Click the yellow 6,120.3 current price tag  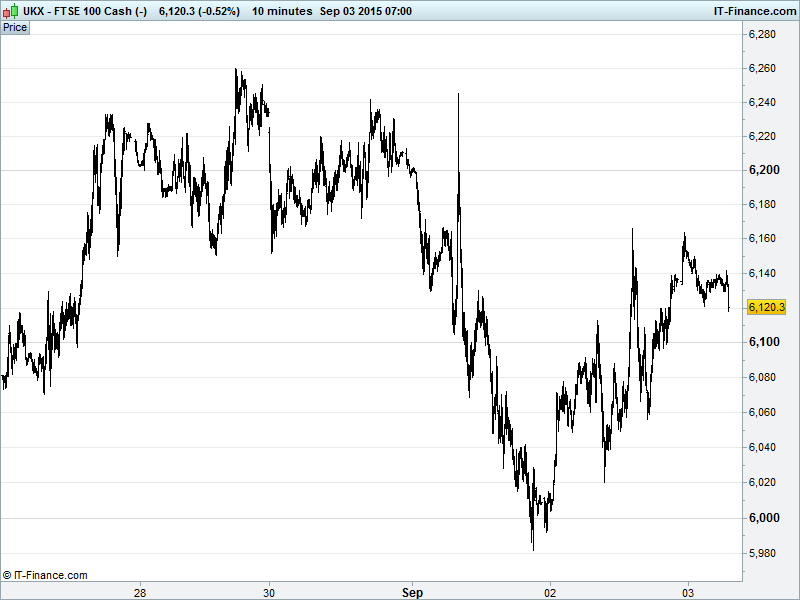click(766, 307)
